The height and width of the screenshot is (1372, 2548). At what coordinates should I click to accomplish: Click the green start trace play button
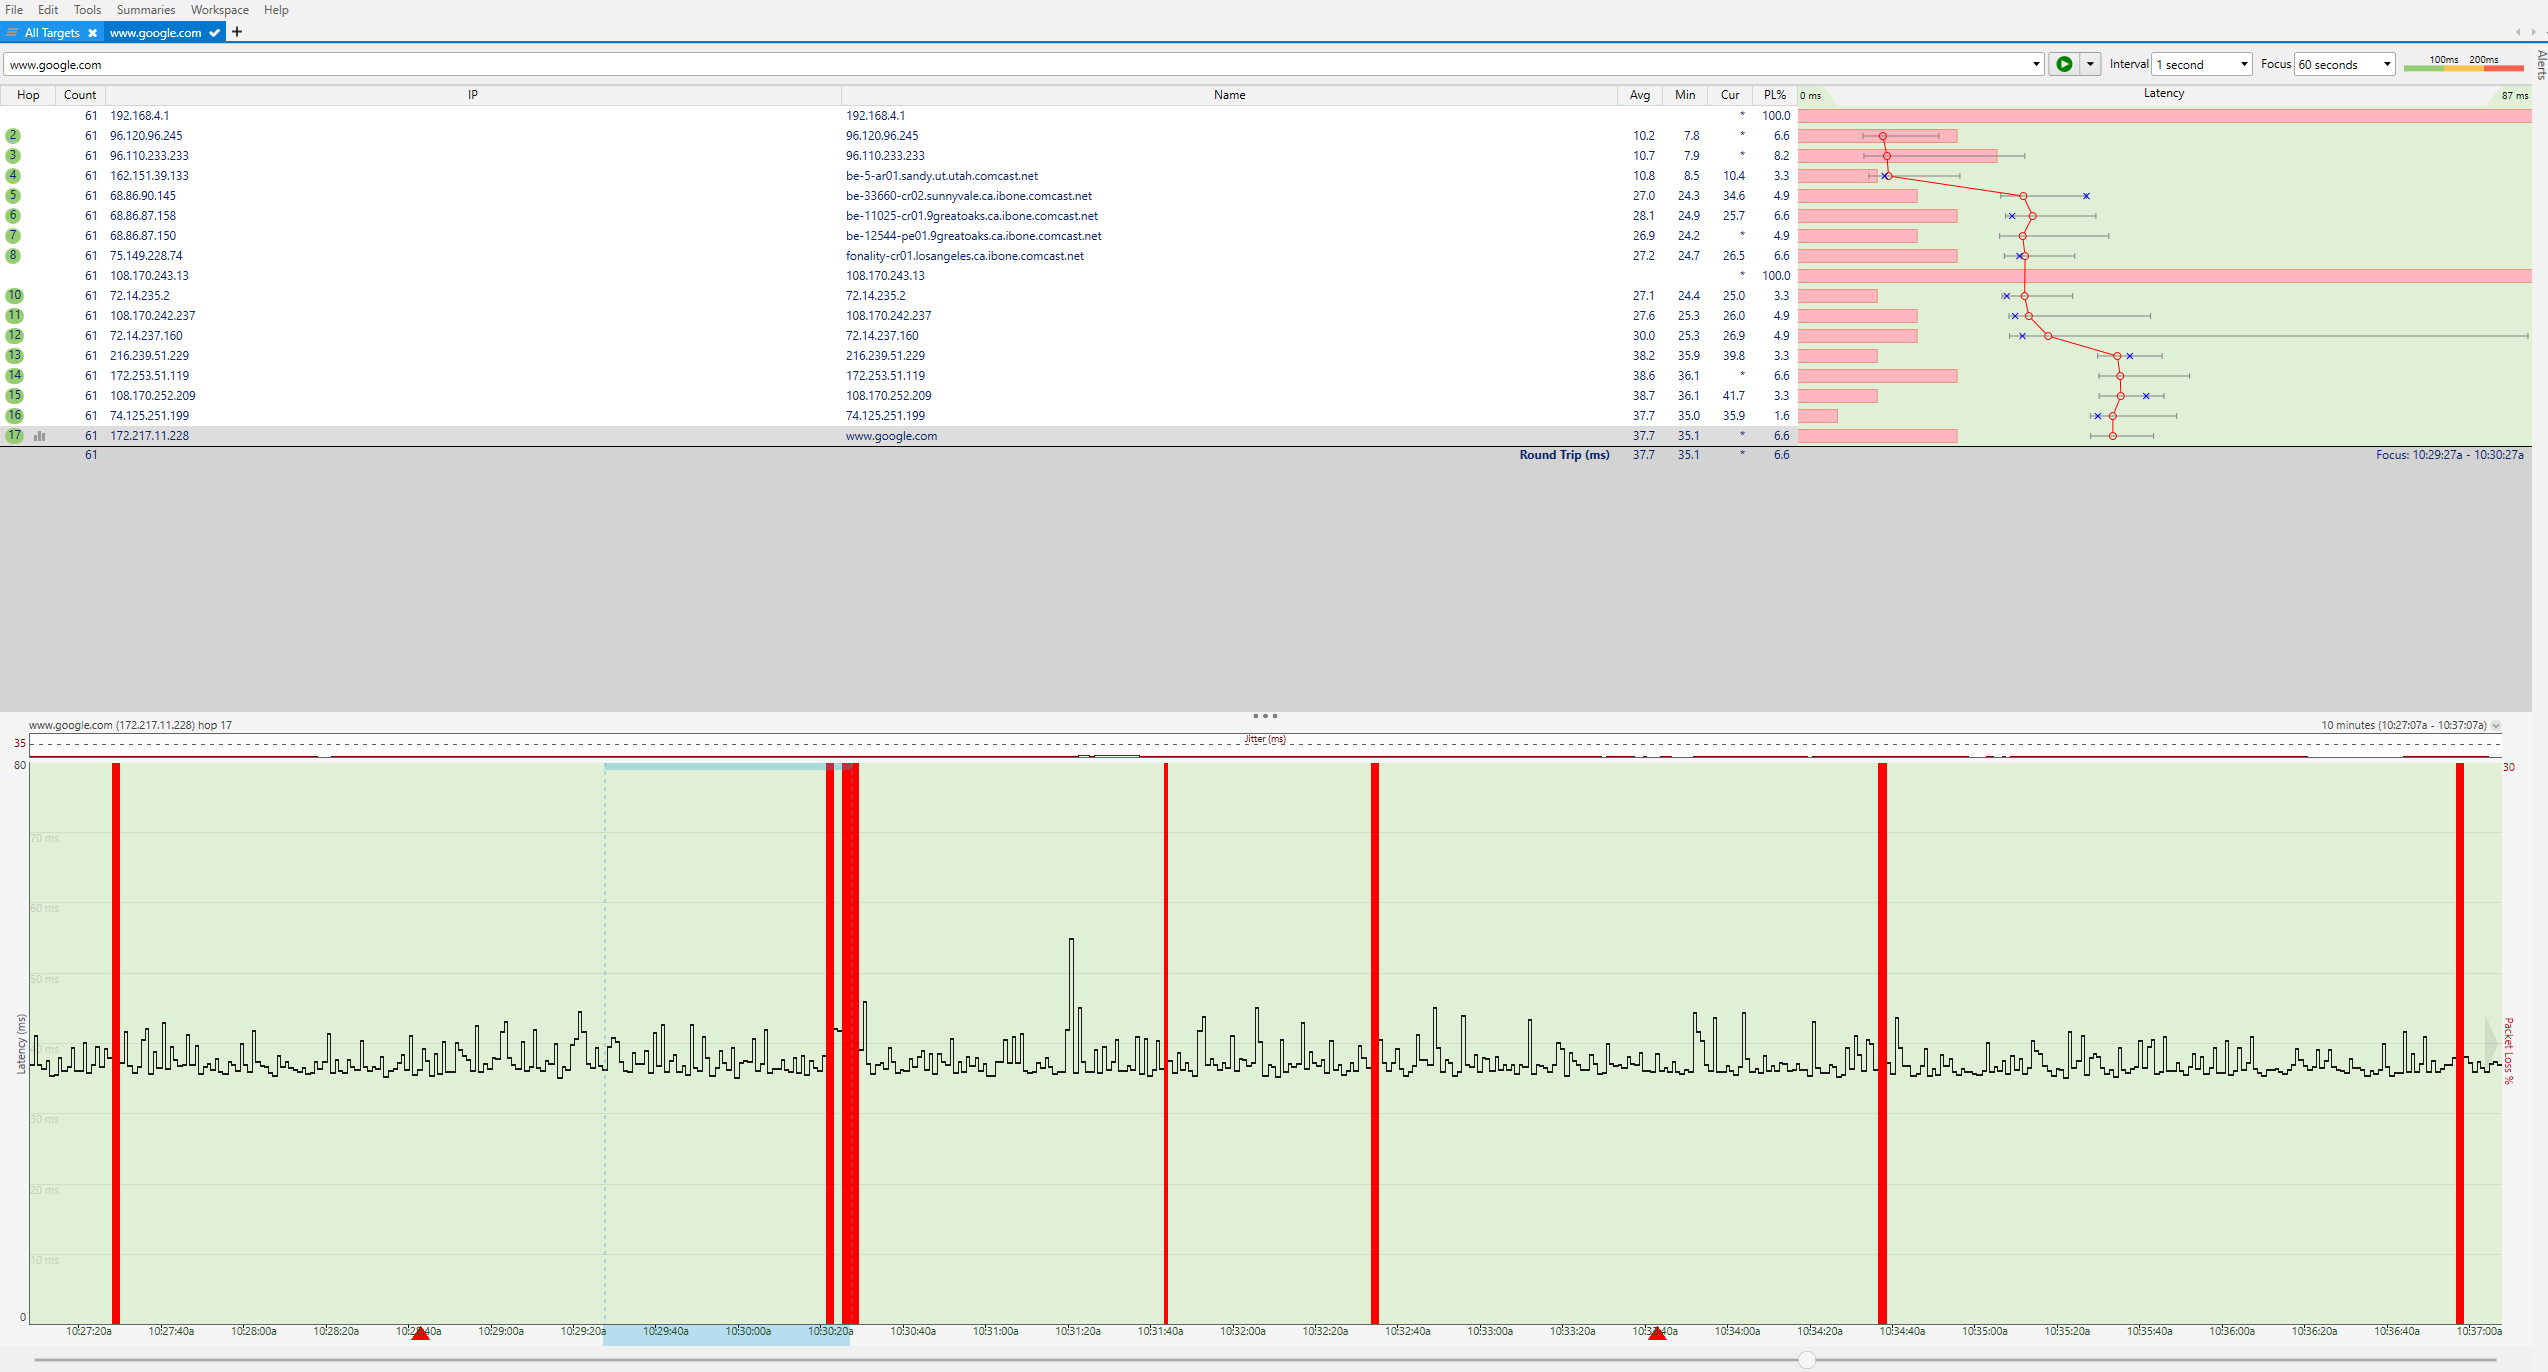(x=2063, y=64)
